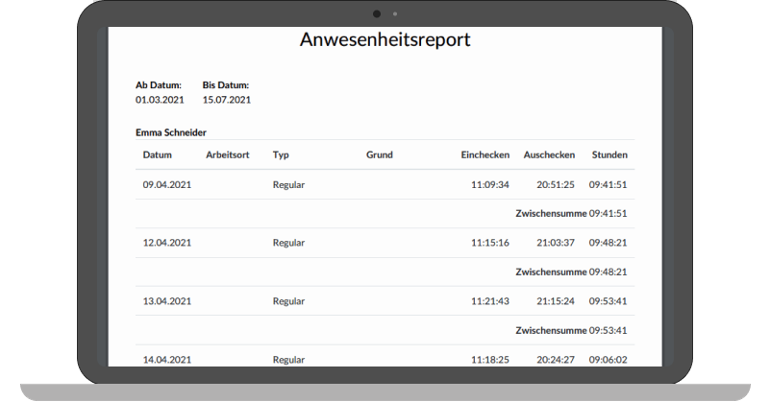This screenshot has width=770, height=402.
Task: Select the date cell 14.04.2021
Action: click(x=167, y=360)
